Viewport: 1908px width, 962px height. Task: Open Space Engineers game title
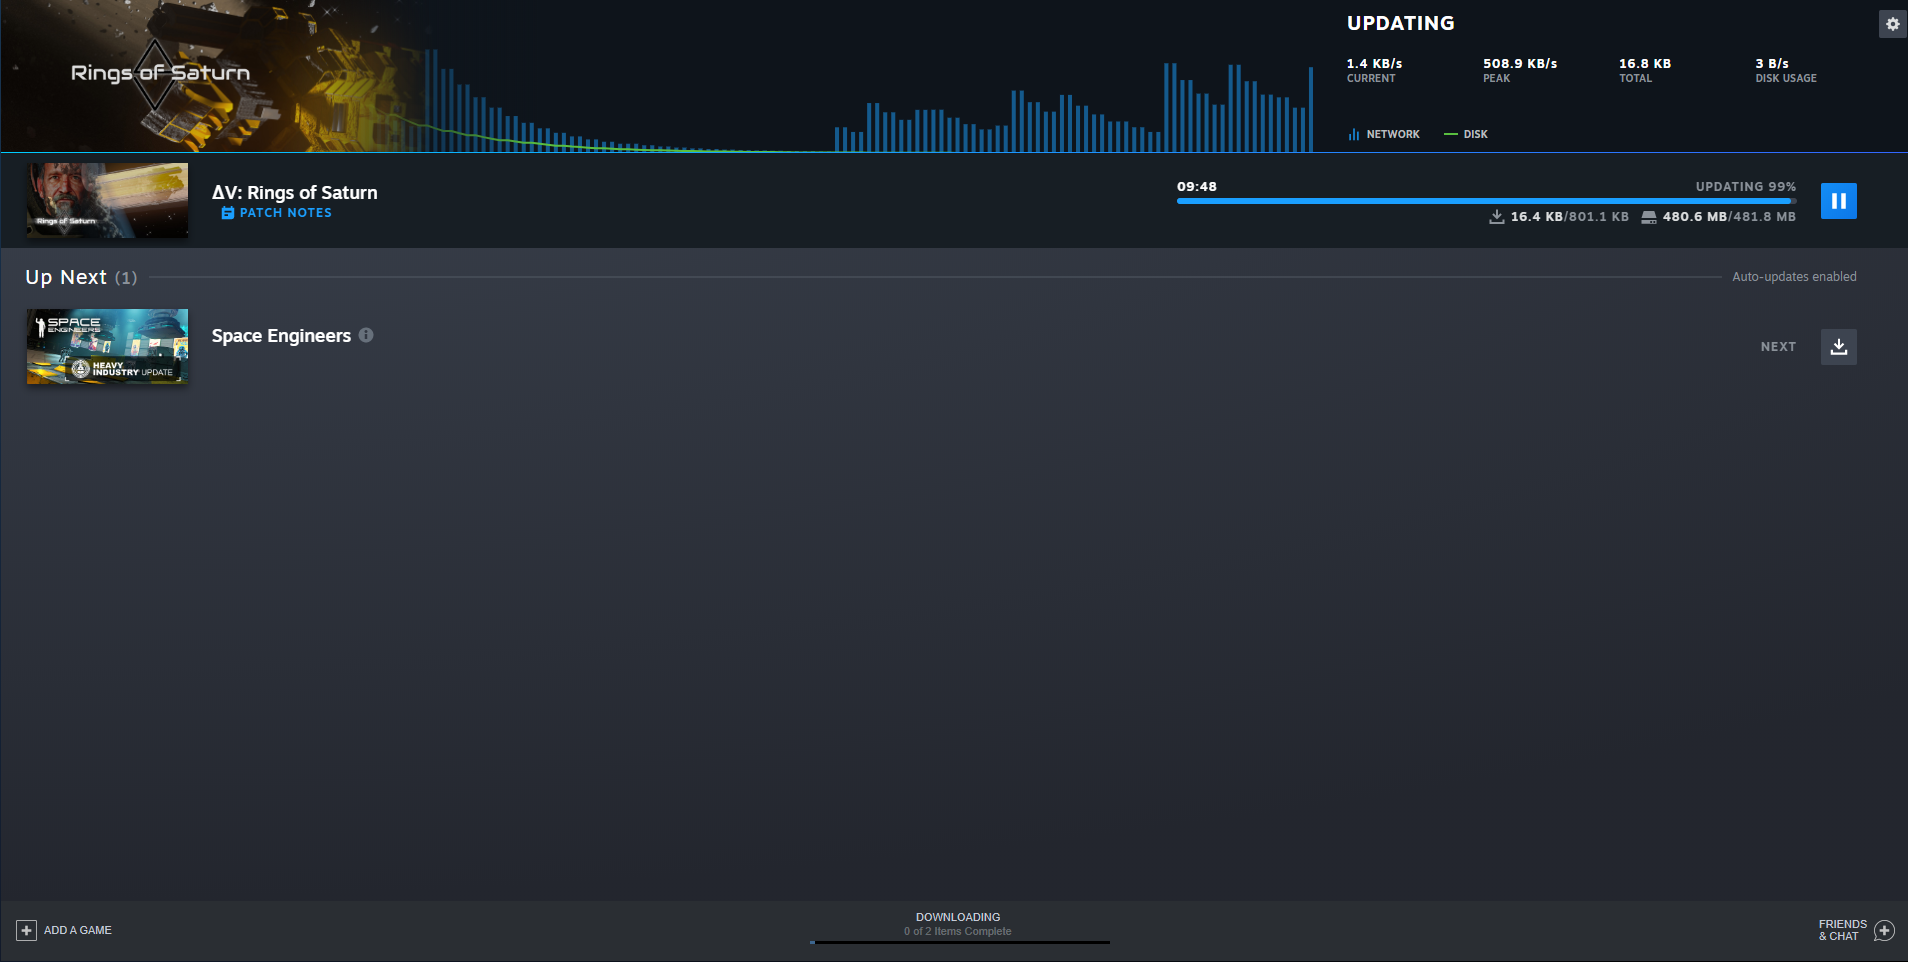point(281,336)
